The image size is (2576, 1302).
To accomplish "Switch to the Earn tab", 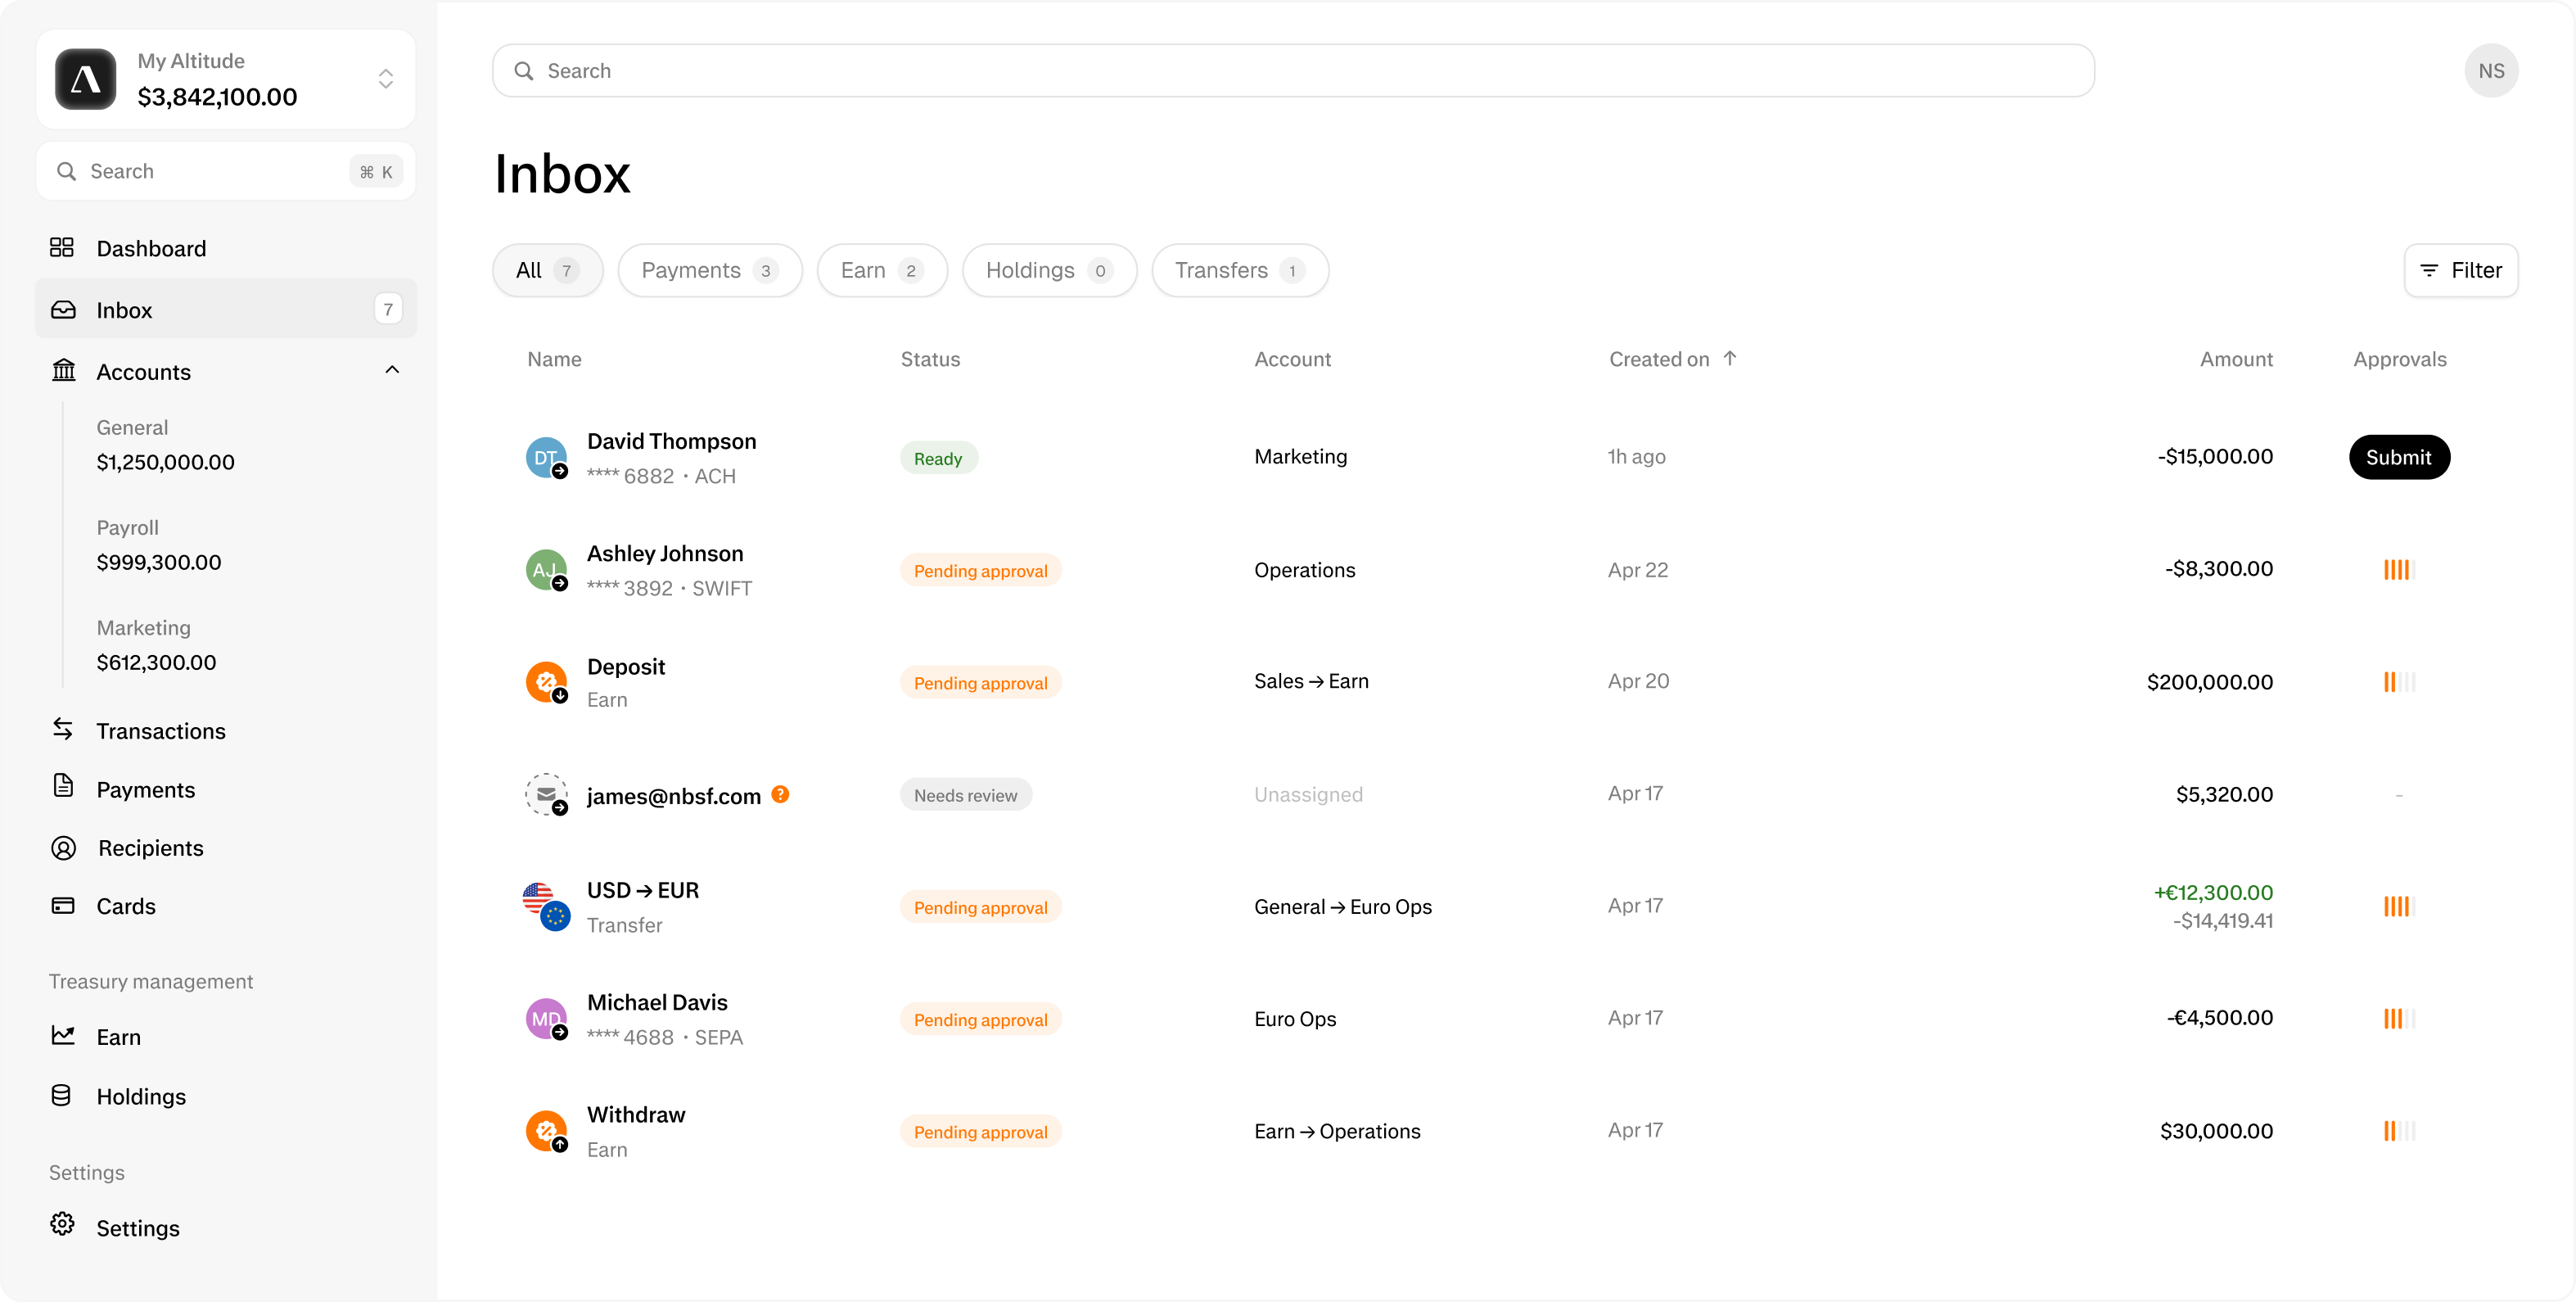I will (x=882, y=270).
